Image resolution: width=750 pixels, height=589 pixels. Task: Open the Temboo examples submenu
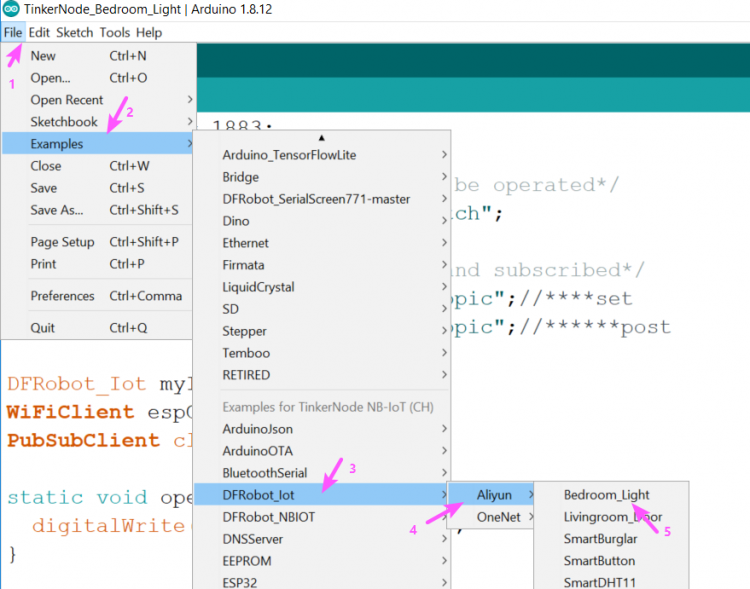pyautogui.click(x=321, y=353)
